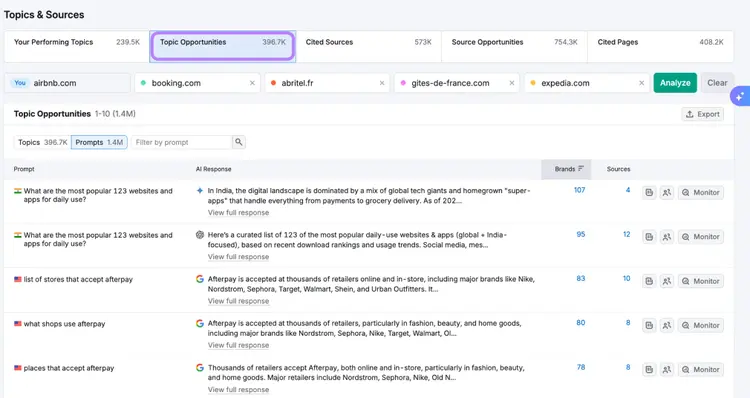Export the topic opportunities list

pos(703,114)
